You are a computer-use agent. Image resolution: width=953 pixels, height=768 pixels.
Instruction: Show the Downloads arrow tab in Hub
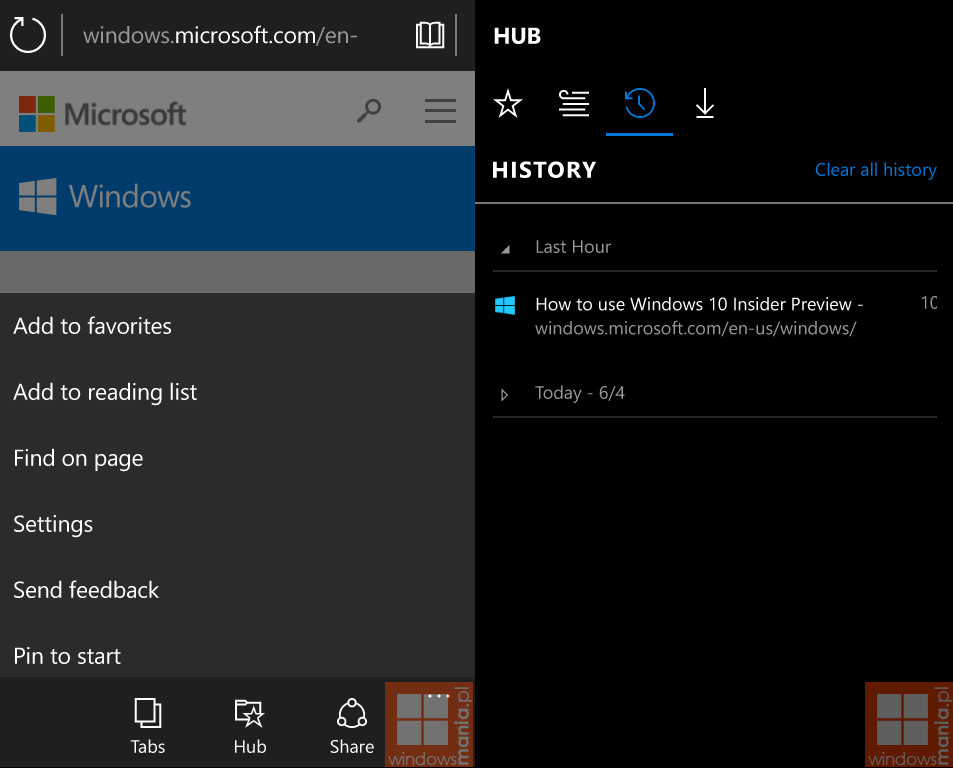705,103
